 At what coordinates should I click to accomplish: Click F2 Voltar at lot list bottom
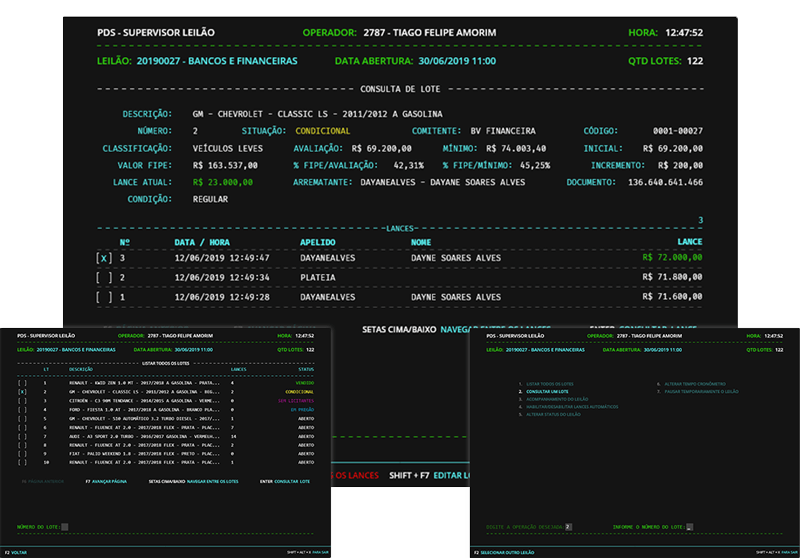[16, 552]
